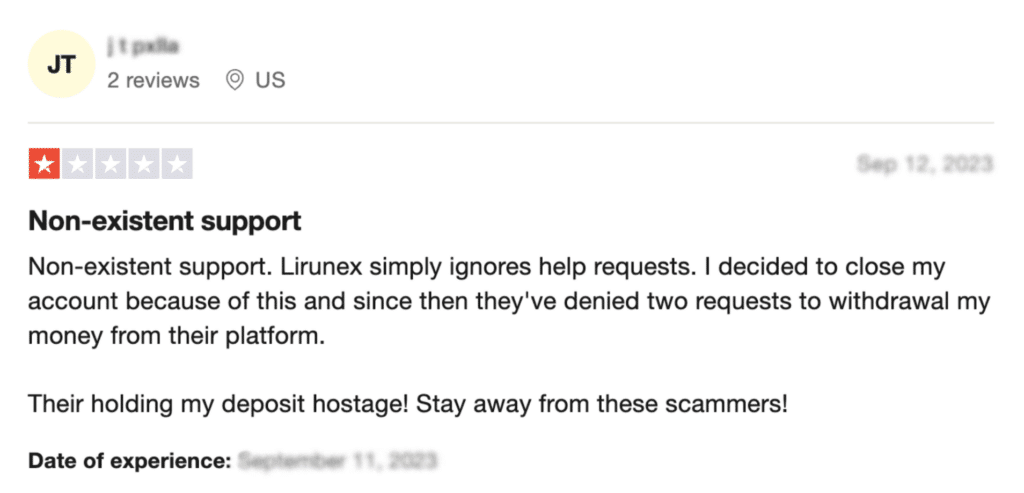The width and height of the screenshot is (1024, 493).
Task: Click the second gray star
Action: [x=78, y=164]
